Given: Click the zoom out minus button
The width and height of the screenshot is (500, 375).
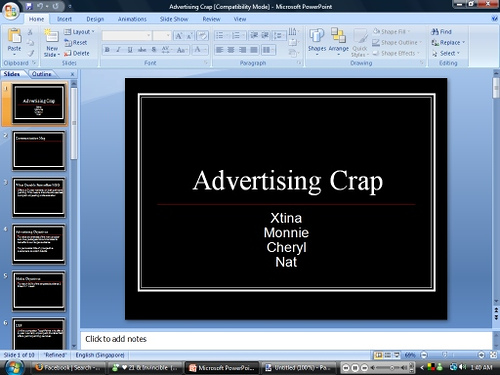Looking at the screenshot, I should pyautogui.click(x=424, y=355).
